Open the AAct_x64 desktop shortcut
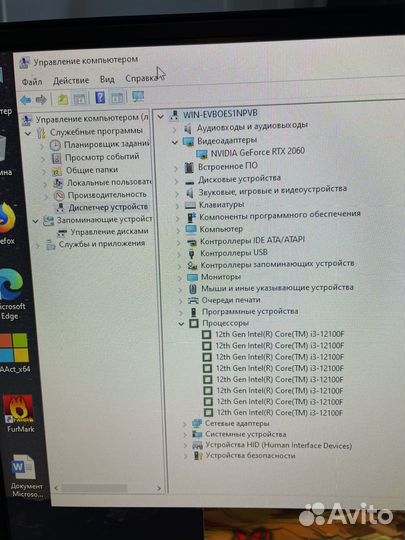 [x=14, y=353]
